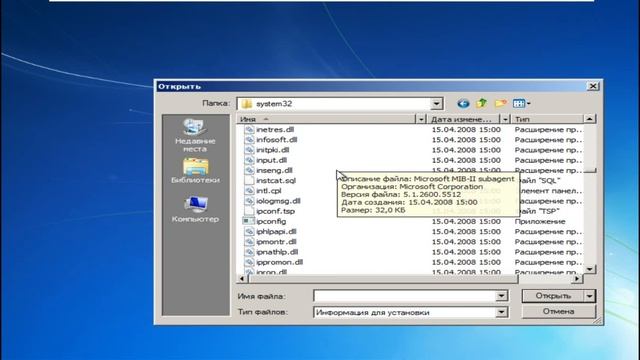Select the file name iologmsg.dll

coord(278,201)
